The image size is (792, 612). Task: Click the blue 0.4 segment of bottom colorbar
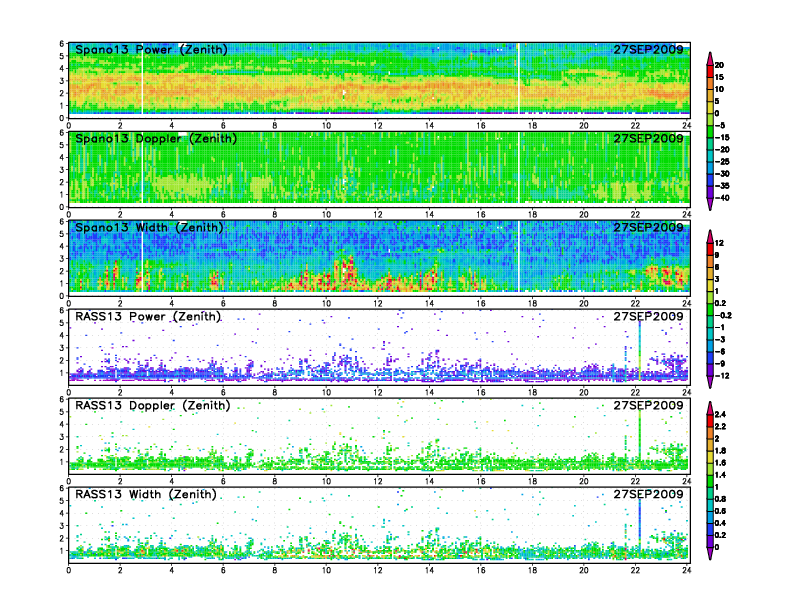coord(710,529)
